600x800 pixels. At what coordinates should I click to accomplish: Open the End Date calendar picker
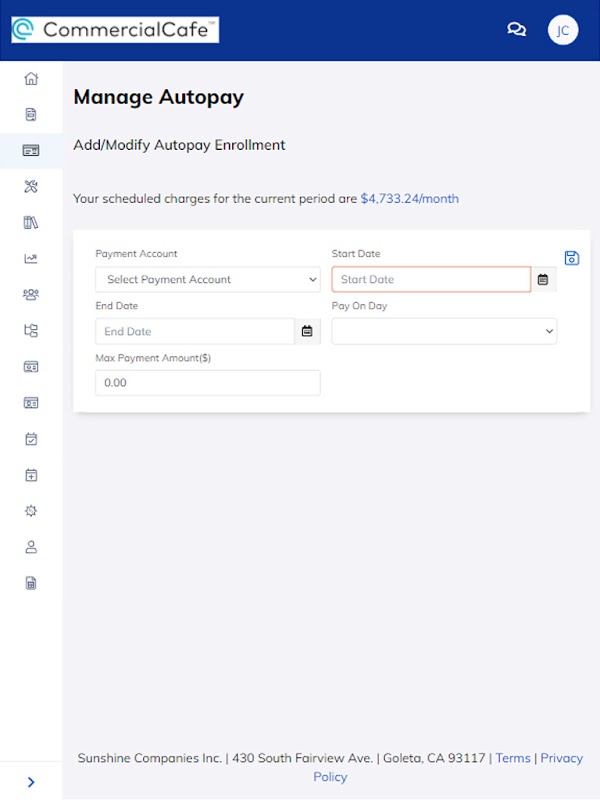307,331
